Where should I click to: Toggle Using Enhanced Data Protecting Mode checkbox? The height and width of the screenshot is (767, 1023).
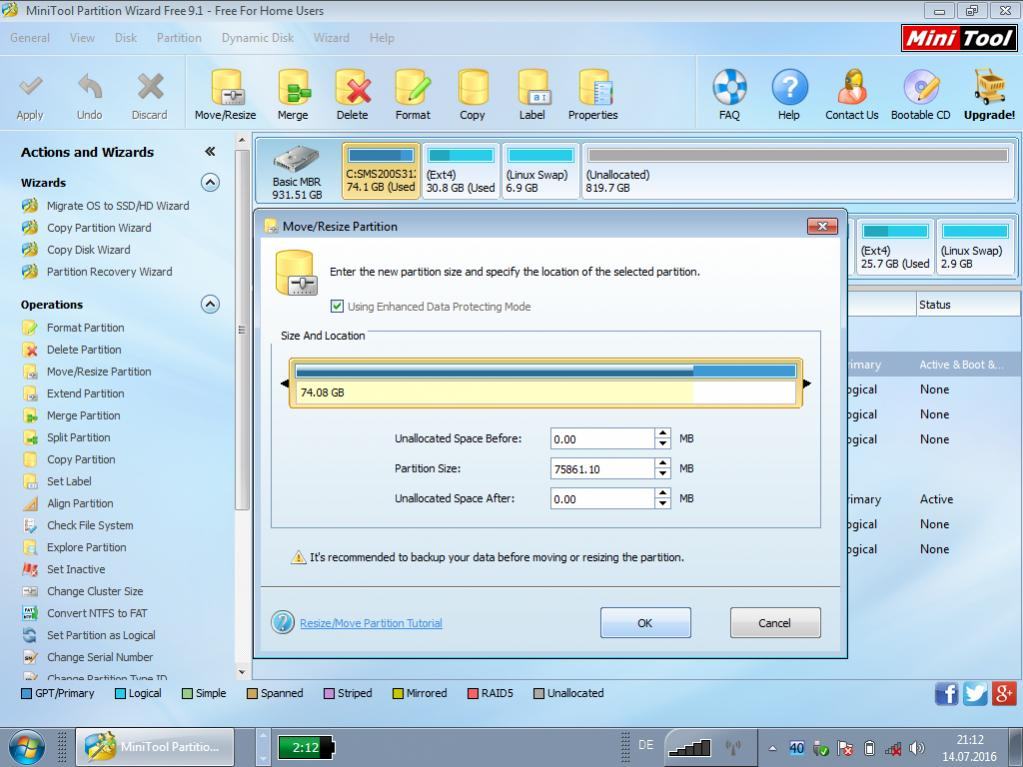(x=337, y=306)
